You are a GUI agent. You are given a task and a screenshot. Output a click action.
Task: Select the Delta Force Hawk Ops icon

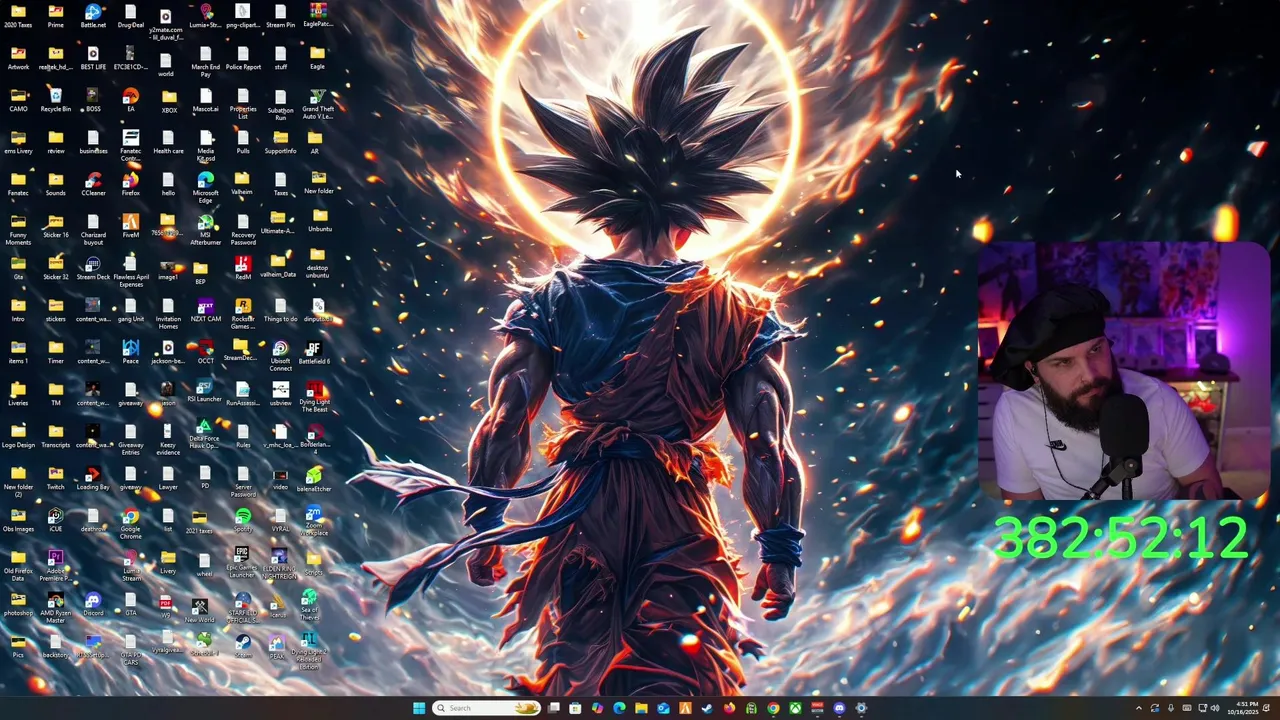tap(204, 435)
